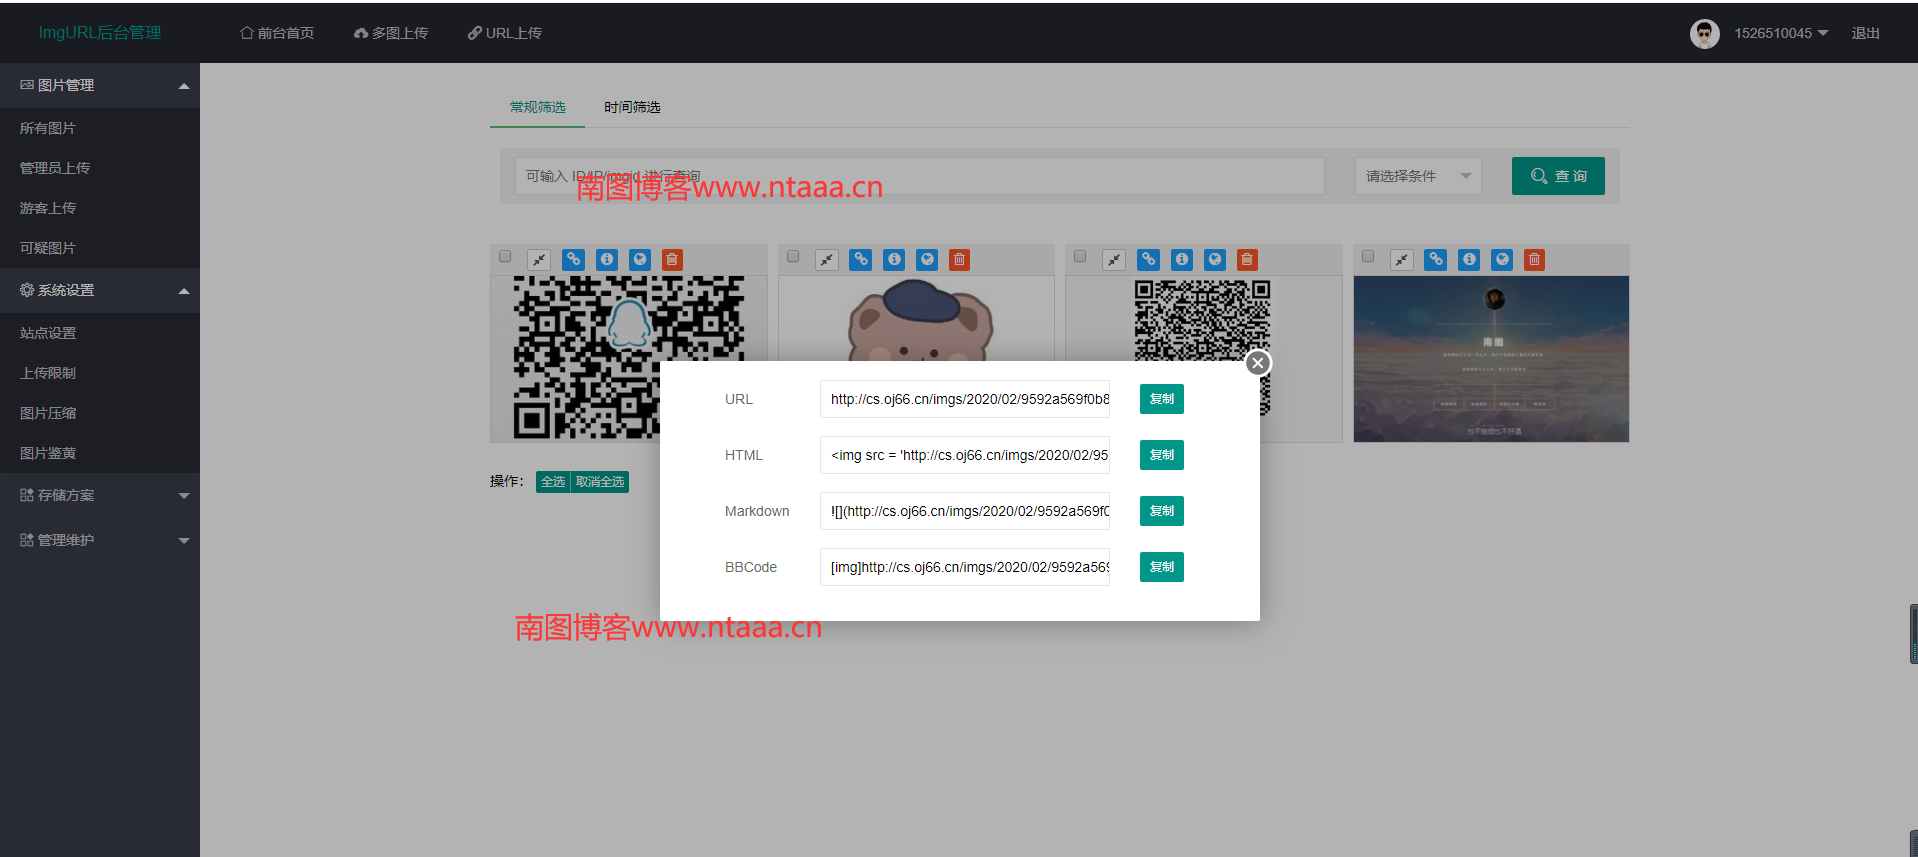Tick the fourth image's checkbox

click(1368, 257)
